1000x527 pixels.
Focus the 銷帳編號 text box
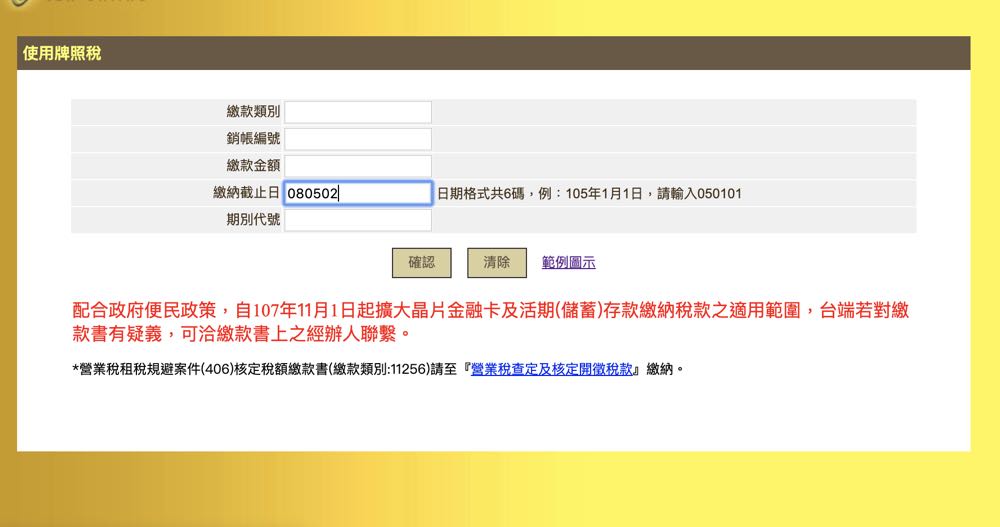[358, 139]
